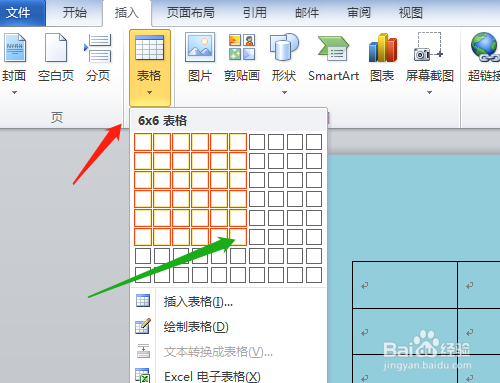Insert a 空白页 blank page

(56, 57)
